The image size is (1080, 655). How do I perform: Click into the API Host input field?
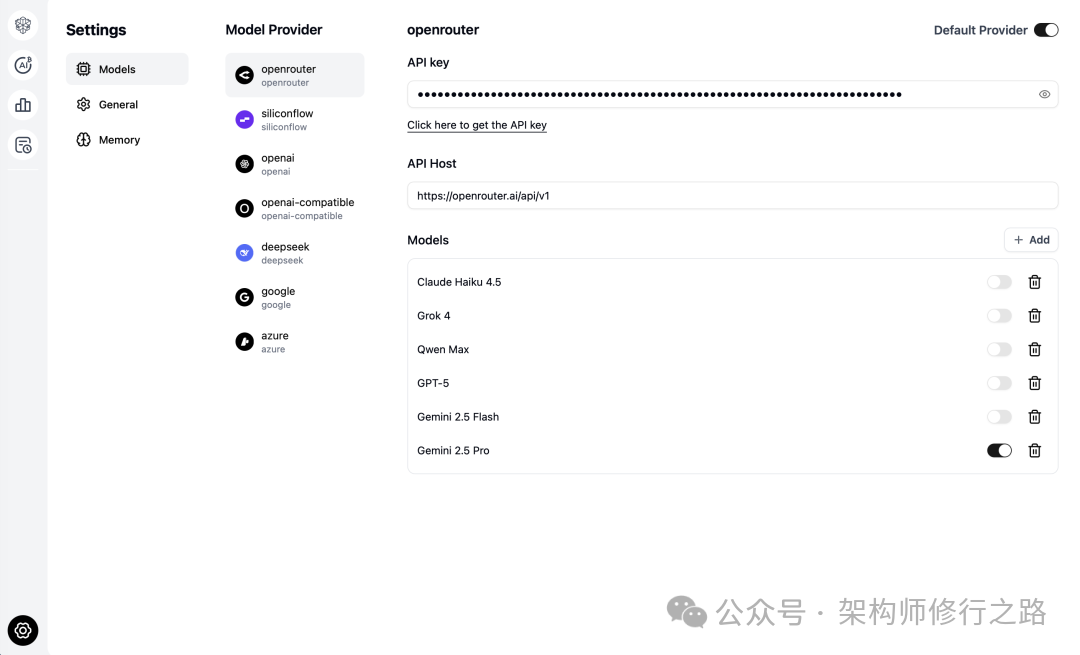coord(732,196)
